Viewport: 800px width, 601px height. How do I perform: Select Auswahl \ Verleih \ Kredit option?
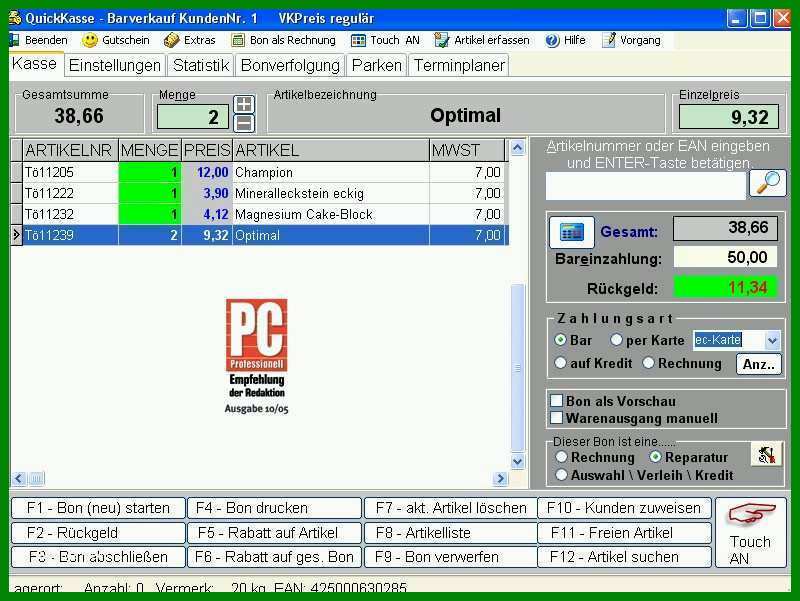point(561,474)
